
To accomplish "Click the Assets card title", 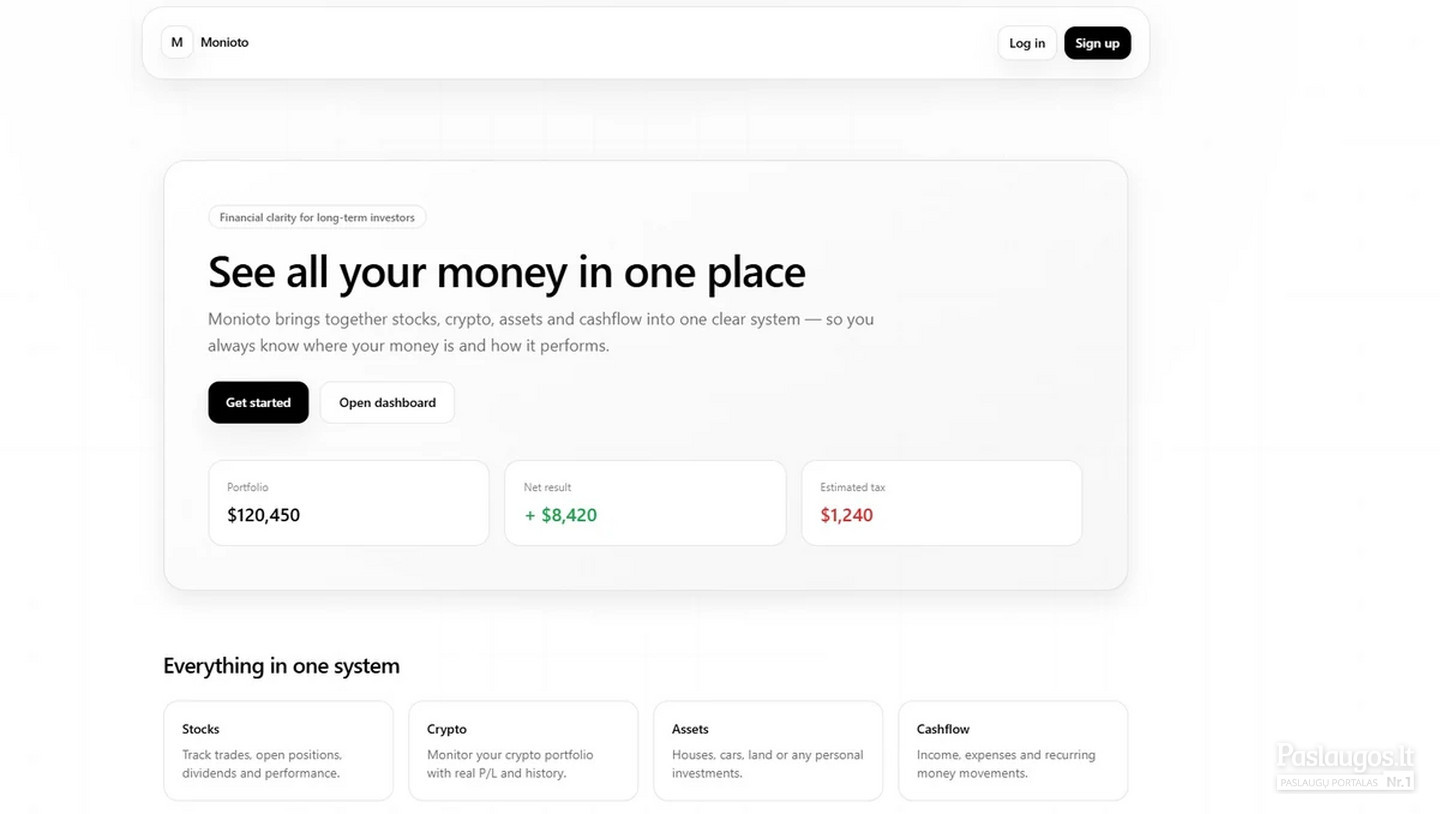I will coord(690,729).
